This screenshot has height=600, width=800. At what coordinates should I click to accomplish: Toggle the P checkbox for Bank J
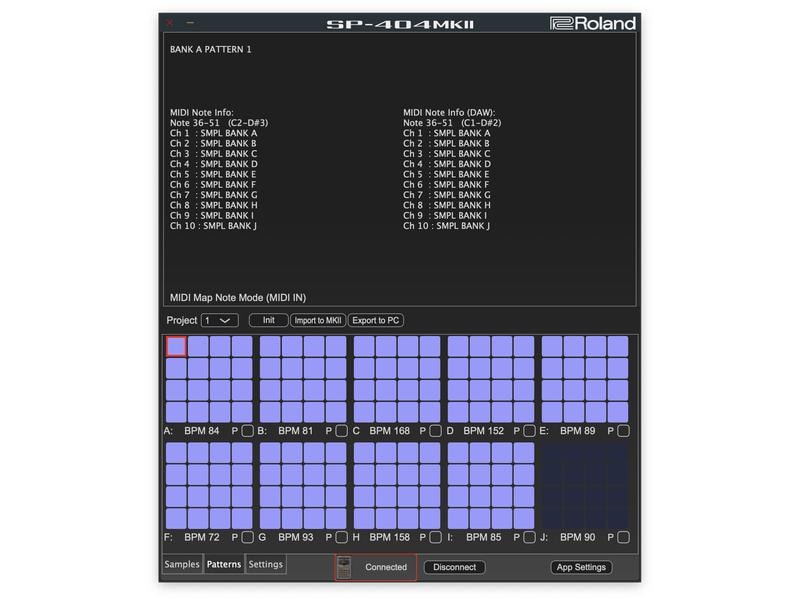[x=623, y=537]
